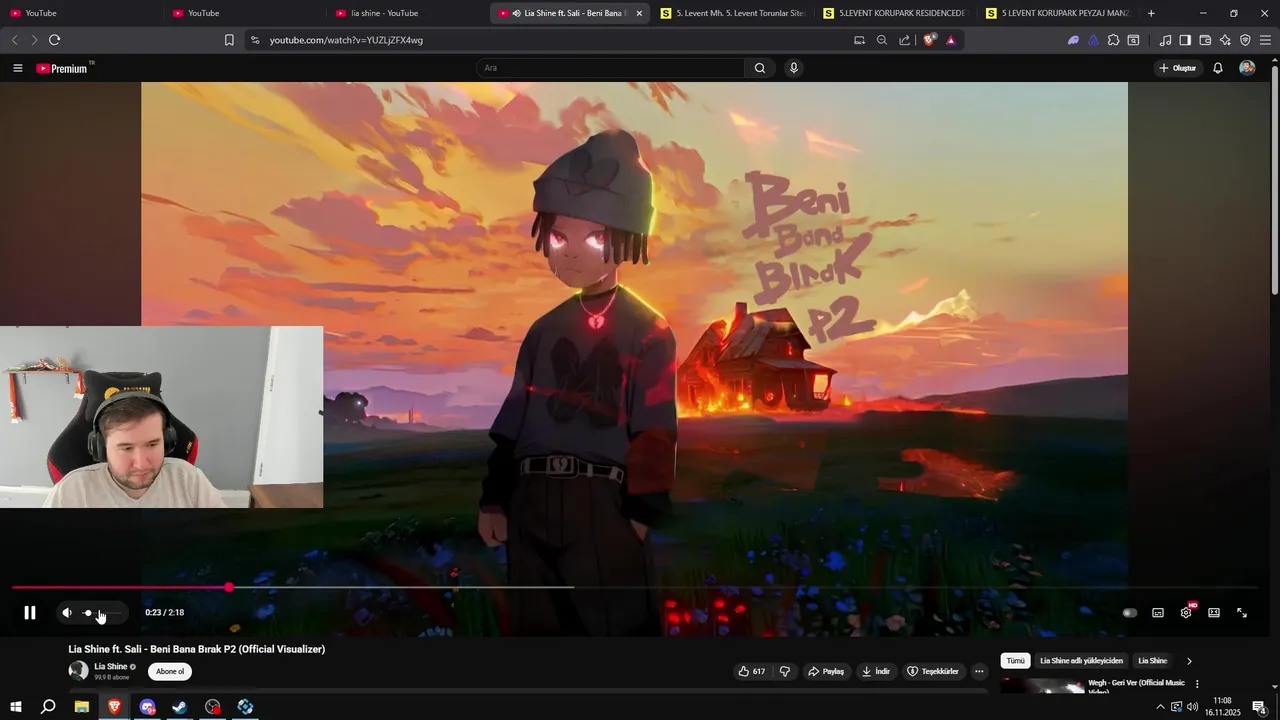Viewport: 1280px width, 720px height.
Task: Switch to the 'lia shine - YouTube' tab
Action: click(x=408, y=13)
